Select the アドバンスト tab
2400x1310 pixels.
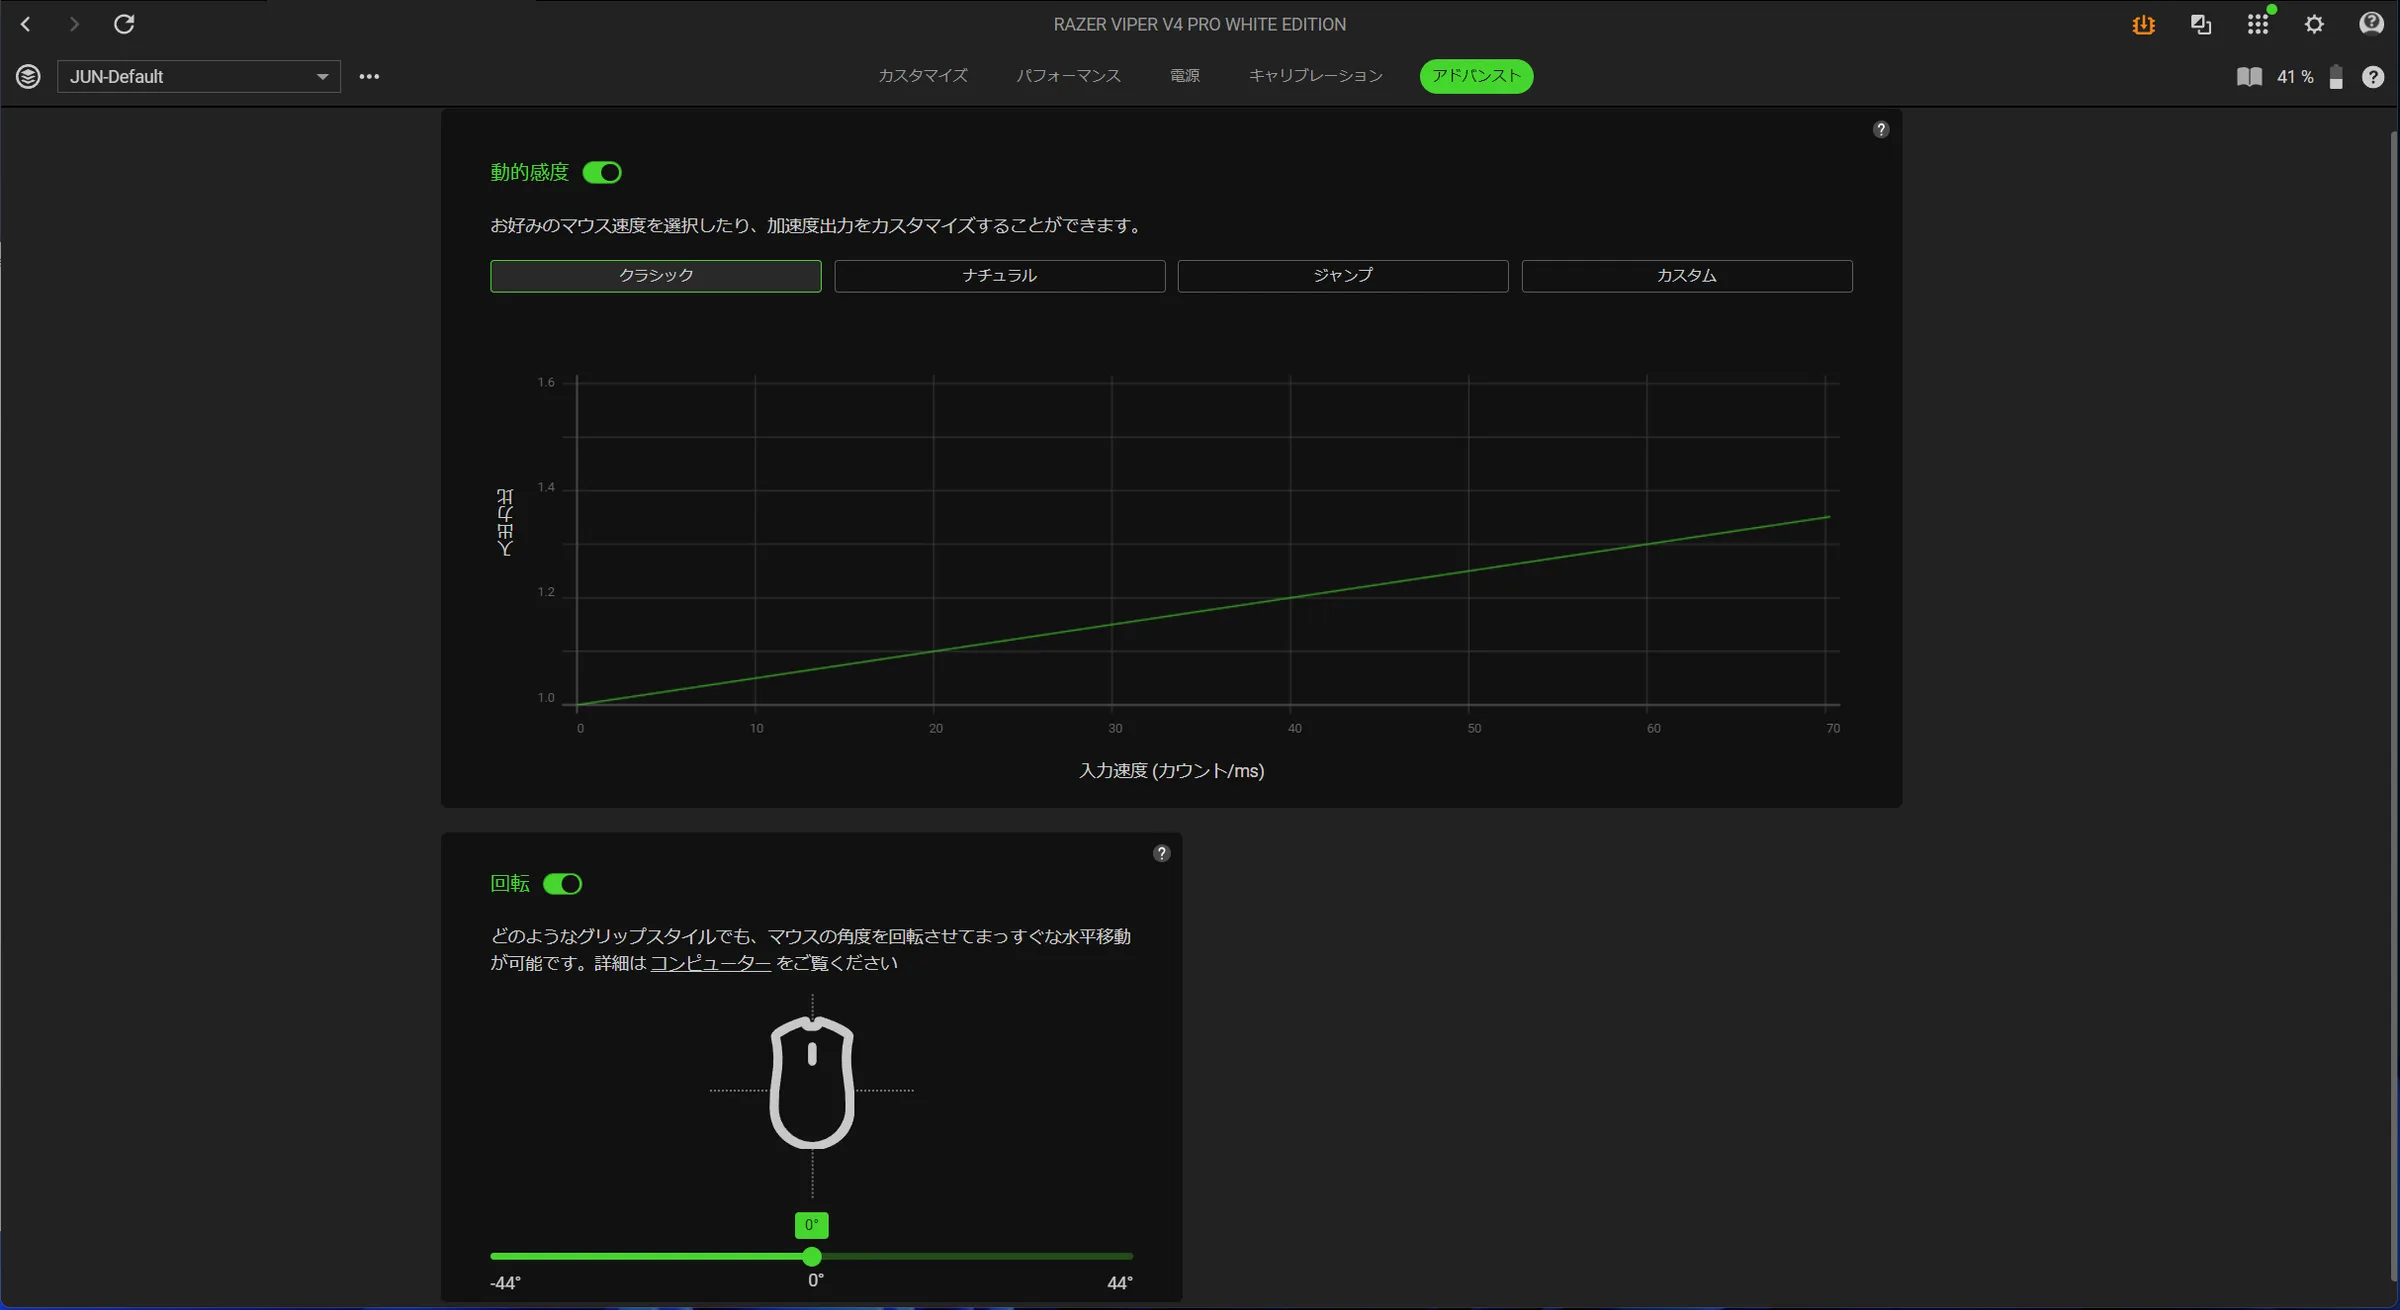pyautogui.click(x=1476, y=76)
